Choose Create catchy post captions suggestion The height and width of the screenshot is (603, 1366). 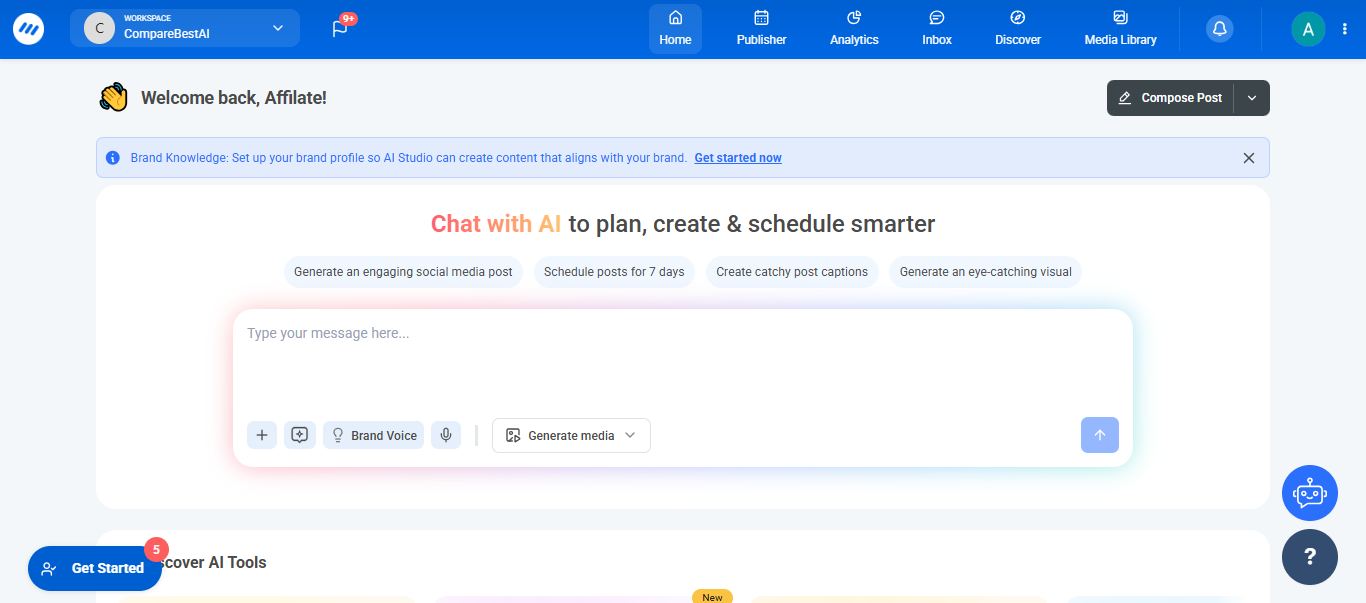click(792, 272)
